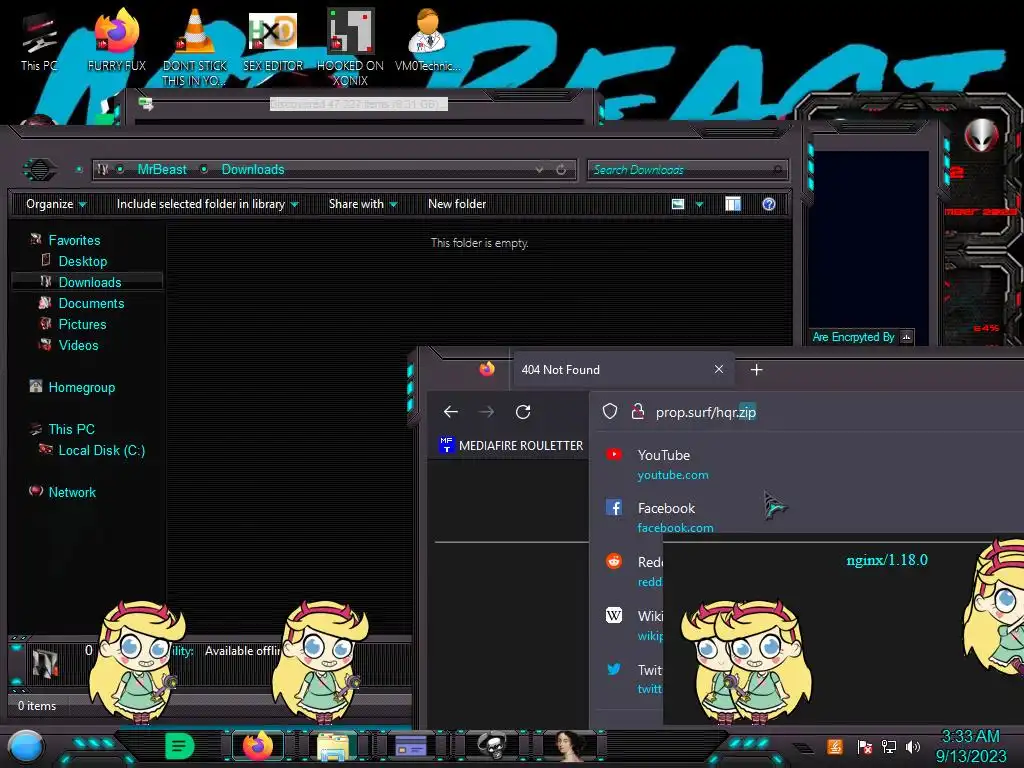Click the Alienware head gadget icon
The image size is (1024, 768).
pyautogui.click(x=982, y=135)
